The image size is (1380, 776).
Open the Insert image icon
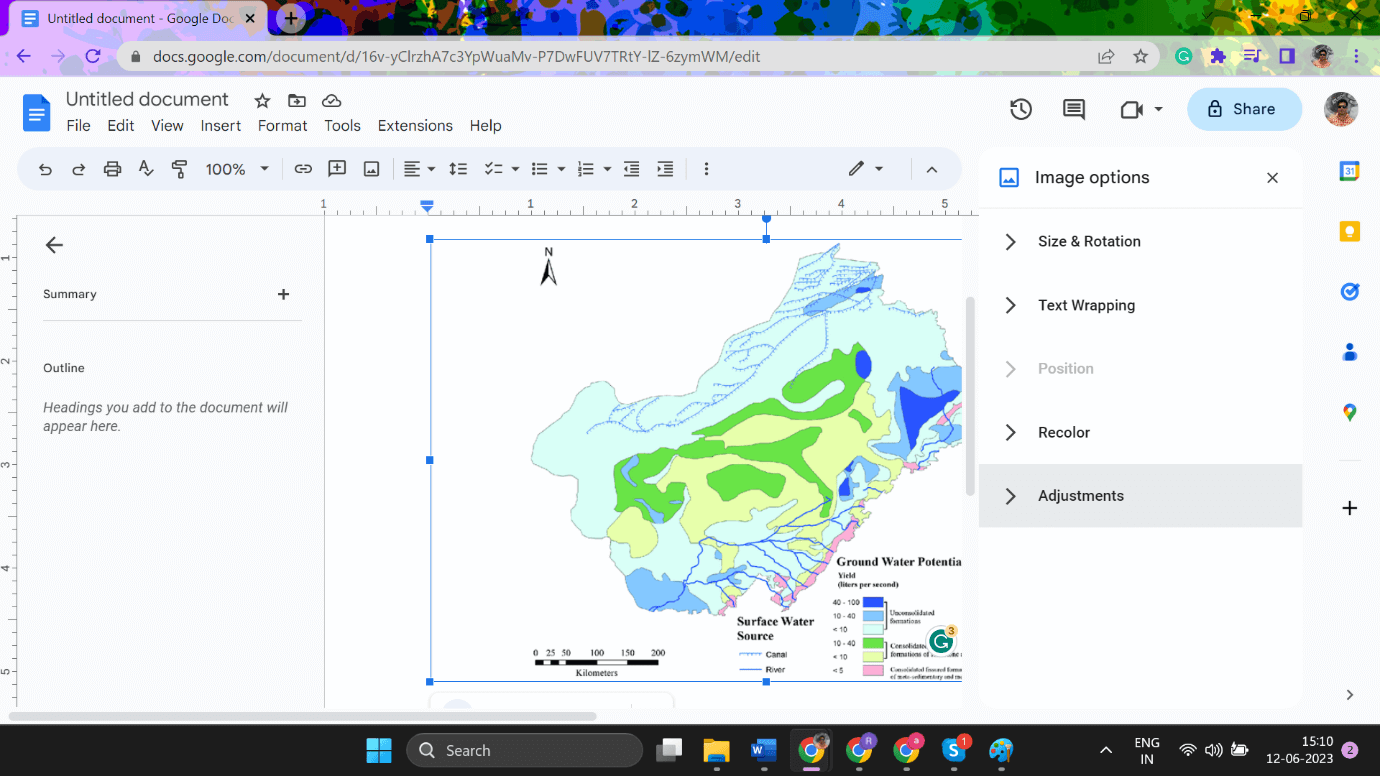(371, 169)
